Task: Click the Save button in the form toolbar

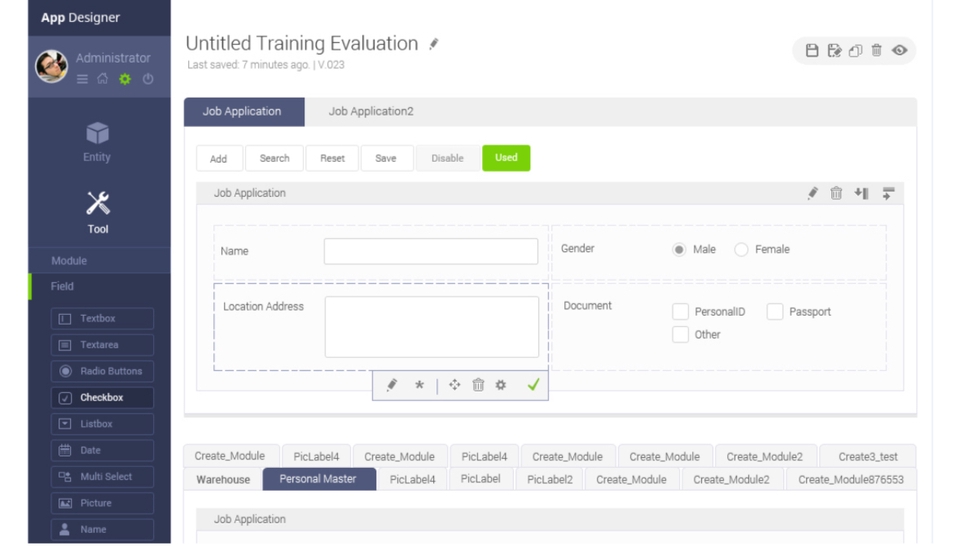Action: pyautogui.click(x=386, y=159)
